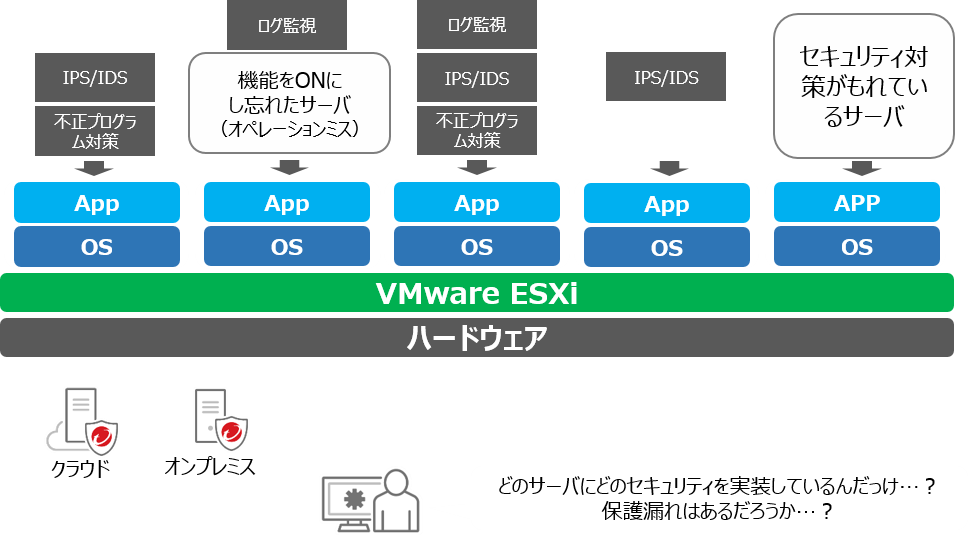Click the leftmost App box
The image size is (968, 536).
[97, 202]
